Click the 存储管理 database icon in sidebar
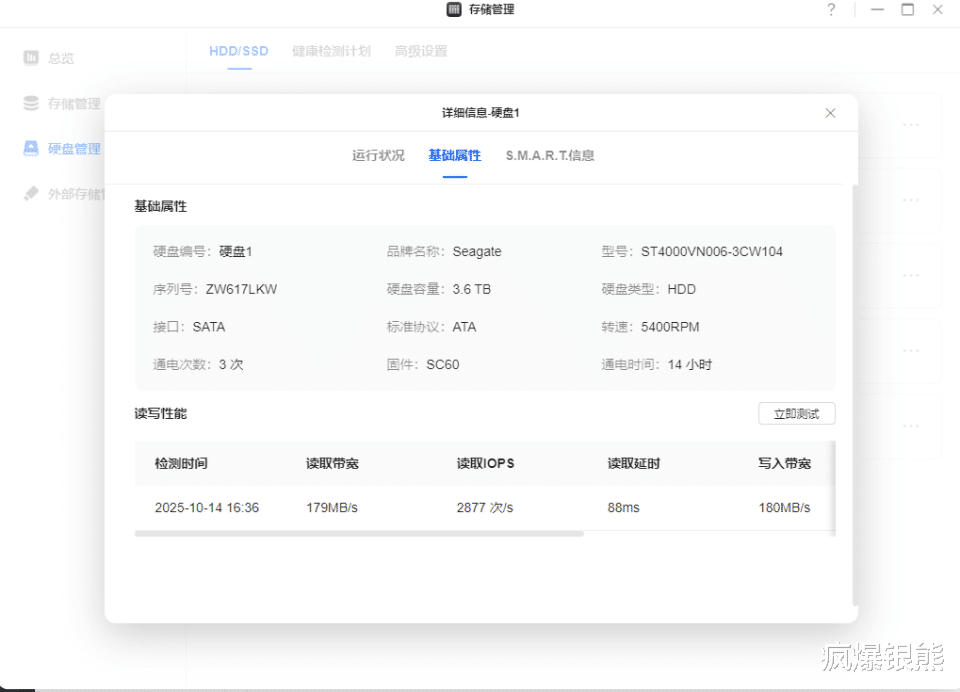Image resolution: width=960 pixels, height=692 pixels. click(x=32, y=103)
